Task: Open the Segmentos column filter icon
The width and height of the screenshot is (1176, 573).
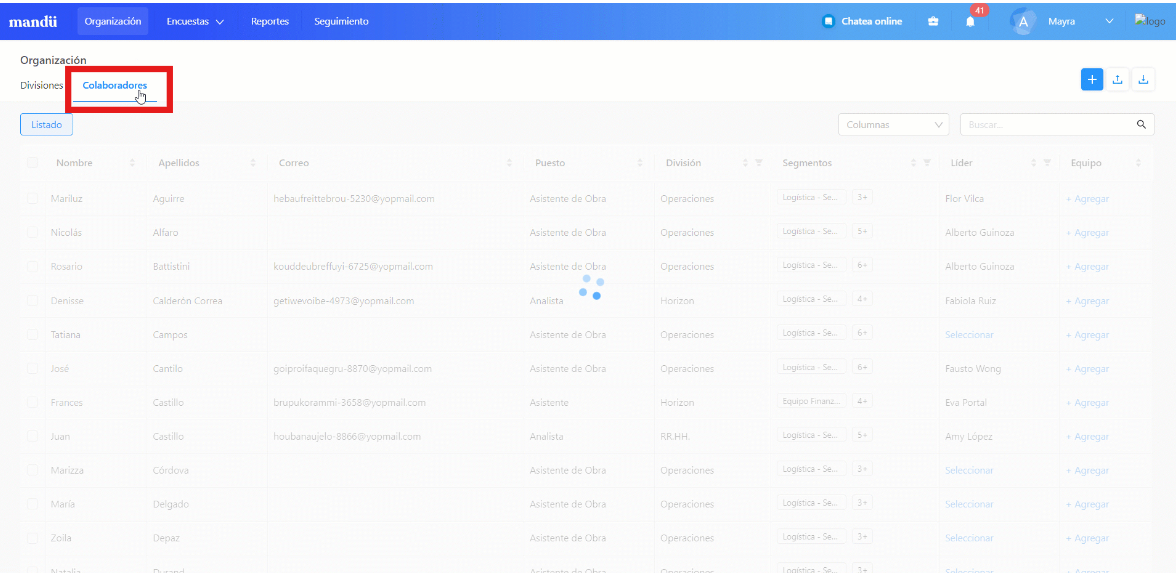Action: coord(926,163)
